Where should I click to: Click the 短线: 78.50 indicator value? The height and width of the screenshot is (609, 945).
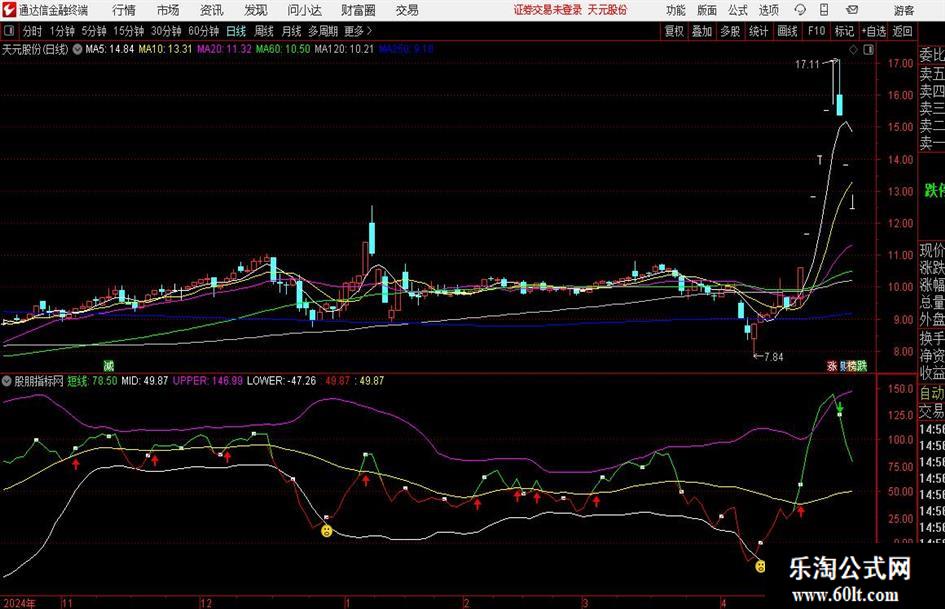(92, 381)
